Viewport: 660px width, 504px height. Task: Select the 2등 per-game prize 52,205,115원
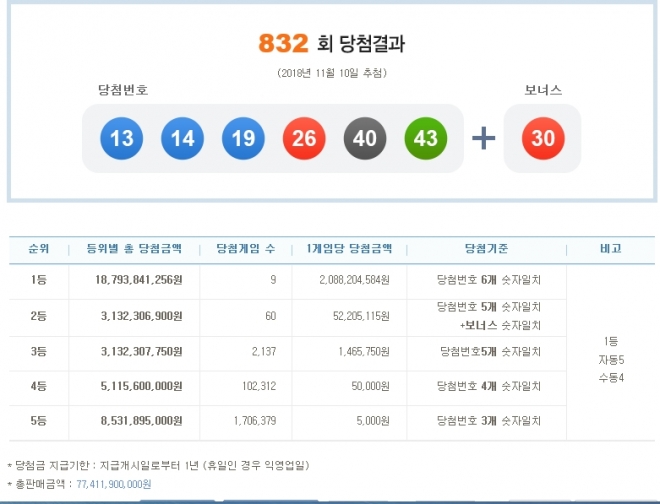(x=355, y=316)
